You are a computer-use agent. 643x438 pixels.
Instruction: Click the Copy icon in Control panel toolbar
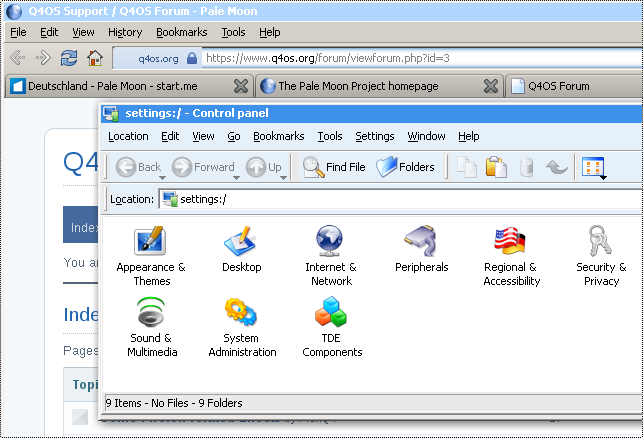point(467,167)
